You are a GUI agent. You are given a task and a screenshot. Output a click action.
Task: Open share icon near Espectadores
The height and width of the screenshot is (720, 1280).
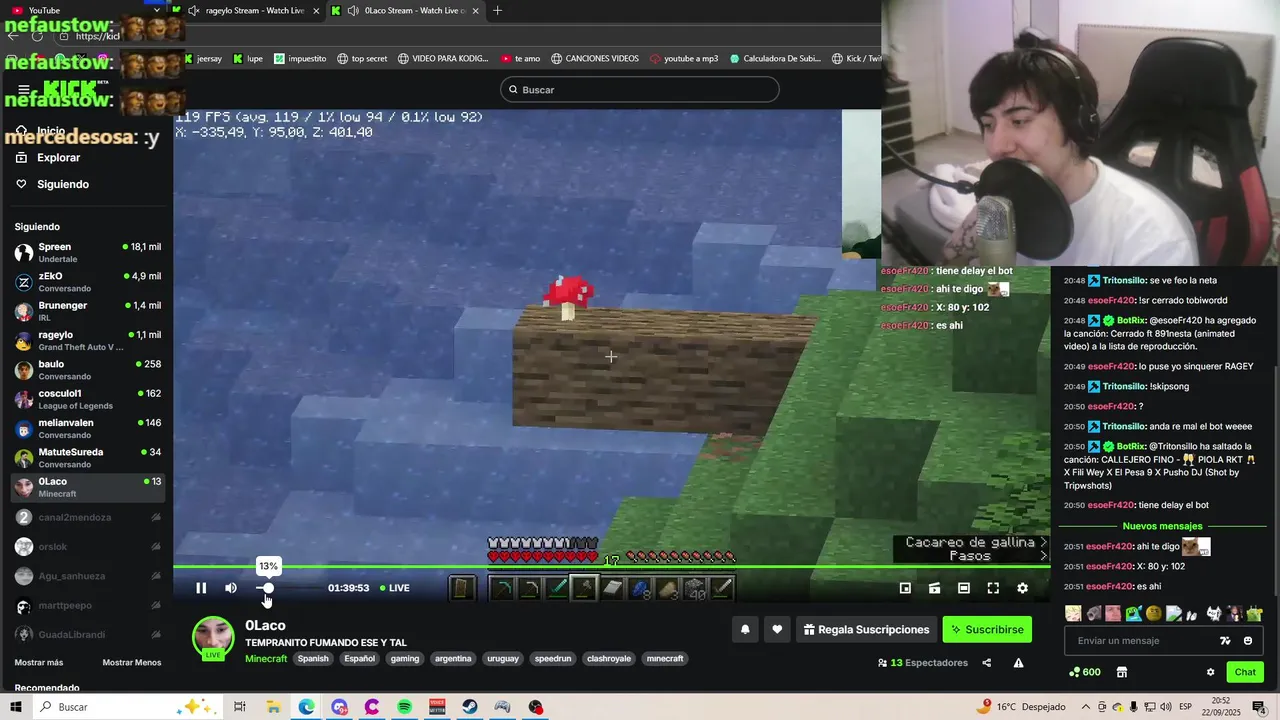click(987, 663)
